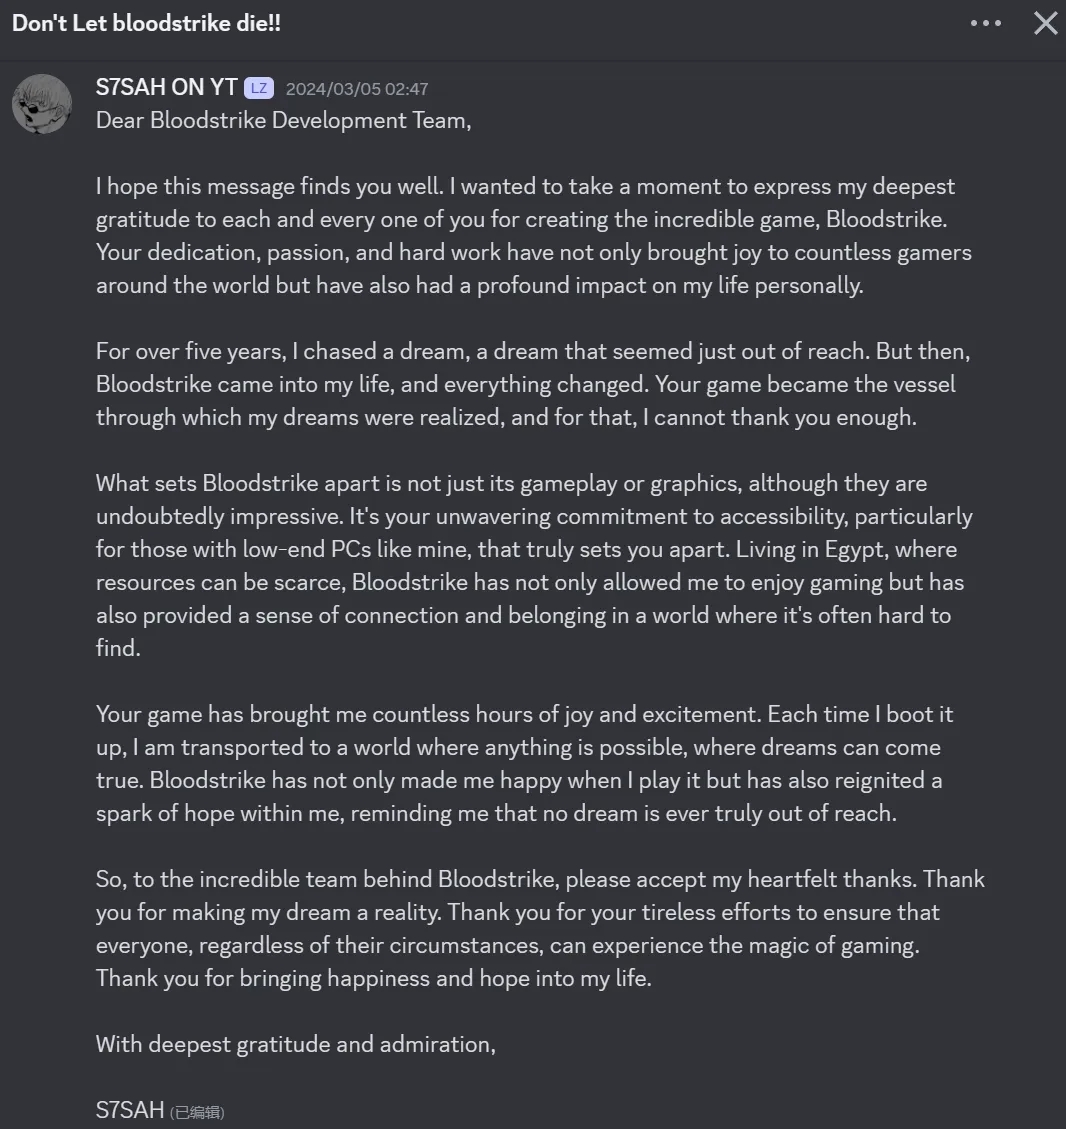Image resolution: width=1066 pixels, height=1129 pixels.
Task: Open the three-dot more options menu
Action: click(x=985, y=24)
